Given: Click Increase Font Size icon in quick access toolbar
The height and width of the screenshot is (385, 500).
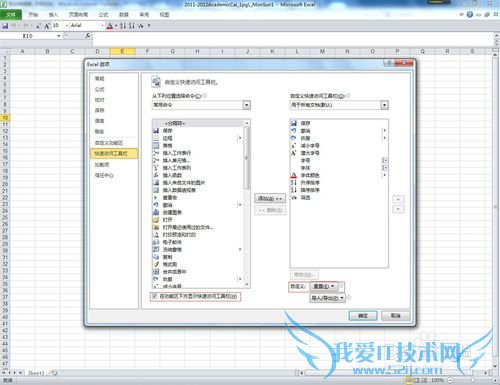Looking at the screenshot, I should (x=47, y=26).
